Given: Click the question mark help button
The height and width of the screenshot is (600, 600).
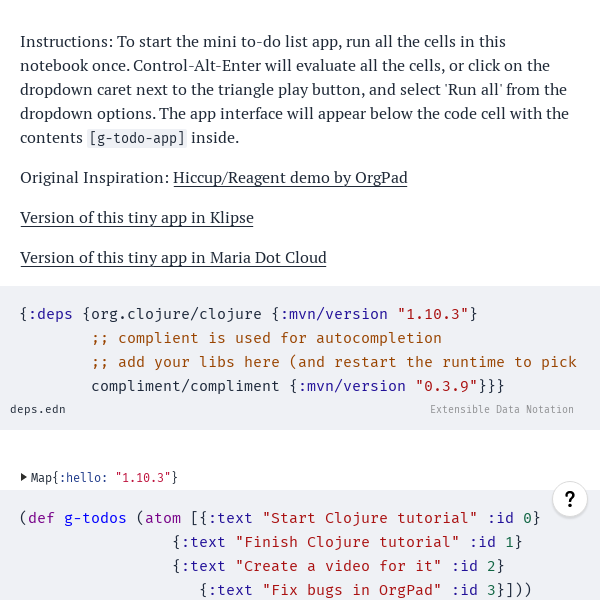Looking at the screenshot, I should [569, 499].
